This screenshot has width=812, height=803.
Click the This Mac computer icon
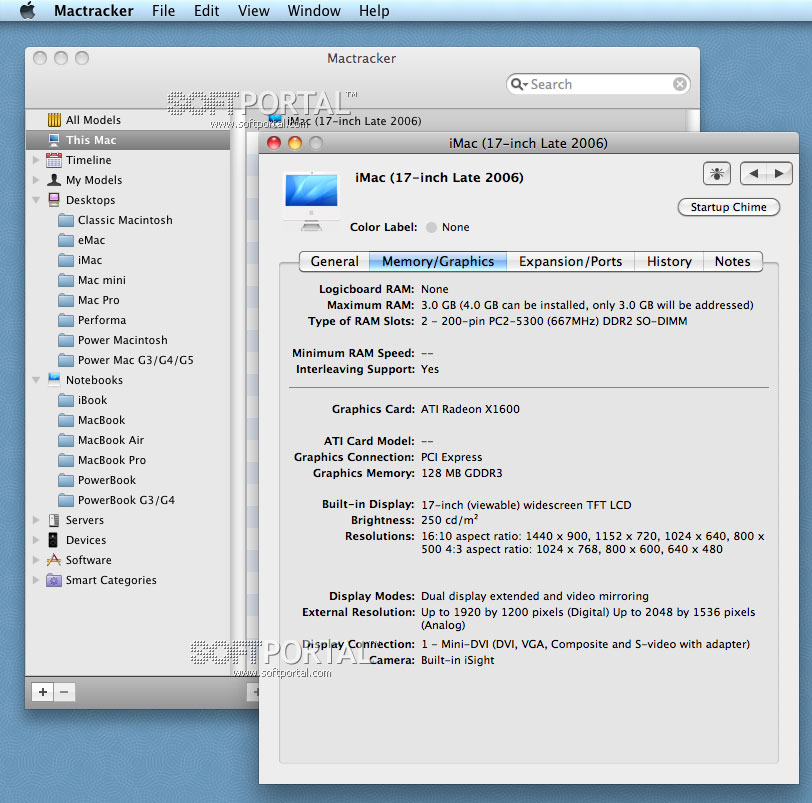click(x=54, y=140)
